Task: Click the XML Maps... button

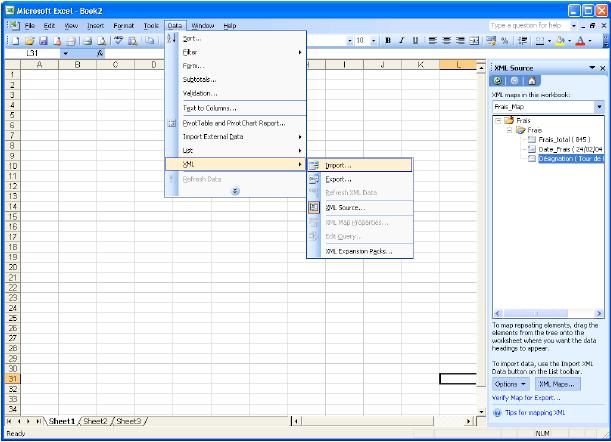Action: [555, 383]
